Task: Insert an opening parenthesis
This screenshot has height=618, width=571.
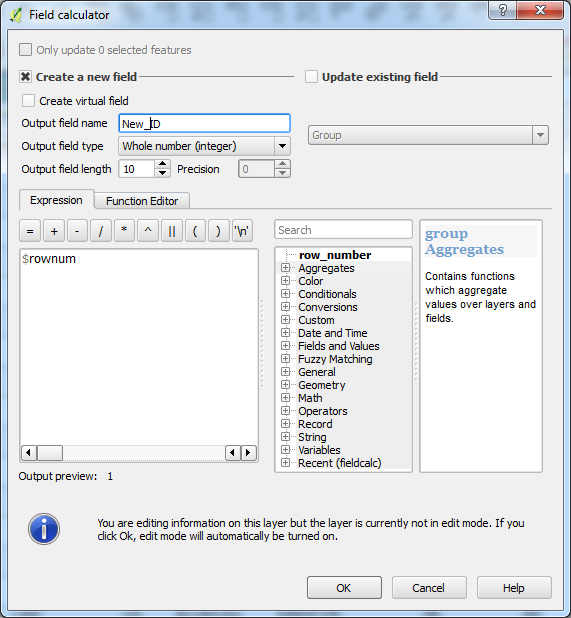Action: click(x=195, y=231)
